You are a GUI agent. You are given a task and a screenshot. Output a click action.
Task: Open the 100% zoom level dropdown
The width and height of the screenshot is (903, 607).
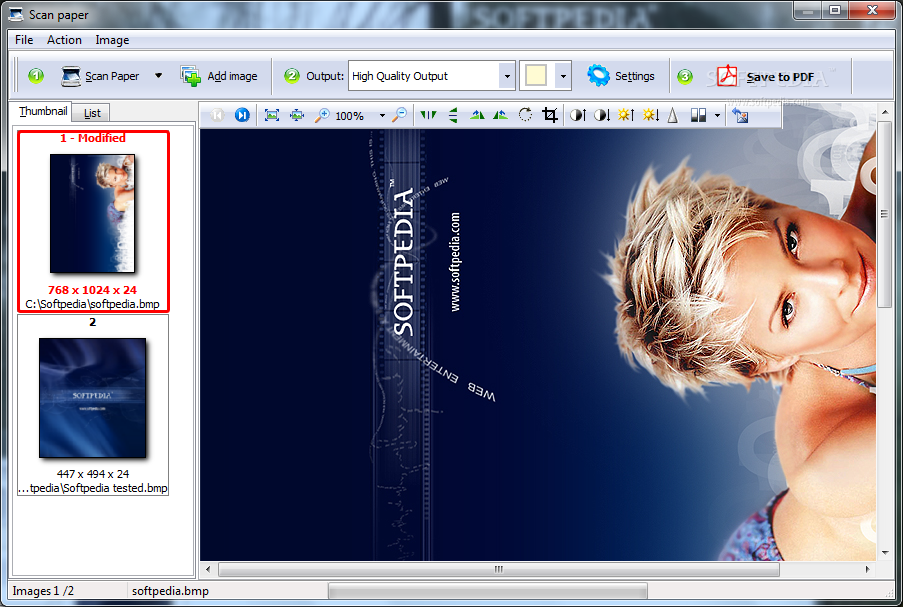(382, 116)
